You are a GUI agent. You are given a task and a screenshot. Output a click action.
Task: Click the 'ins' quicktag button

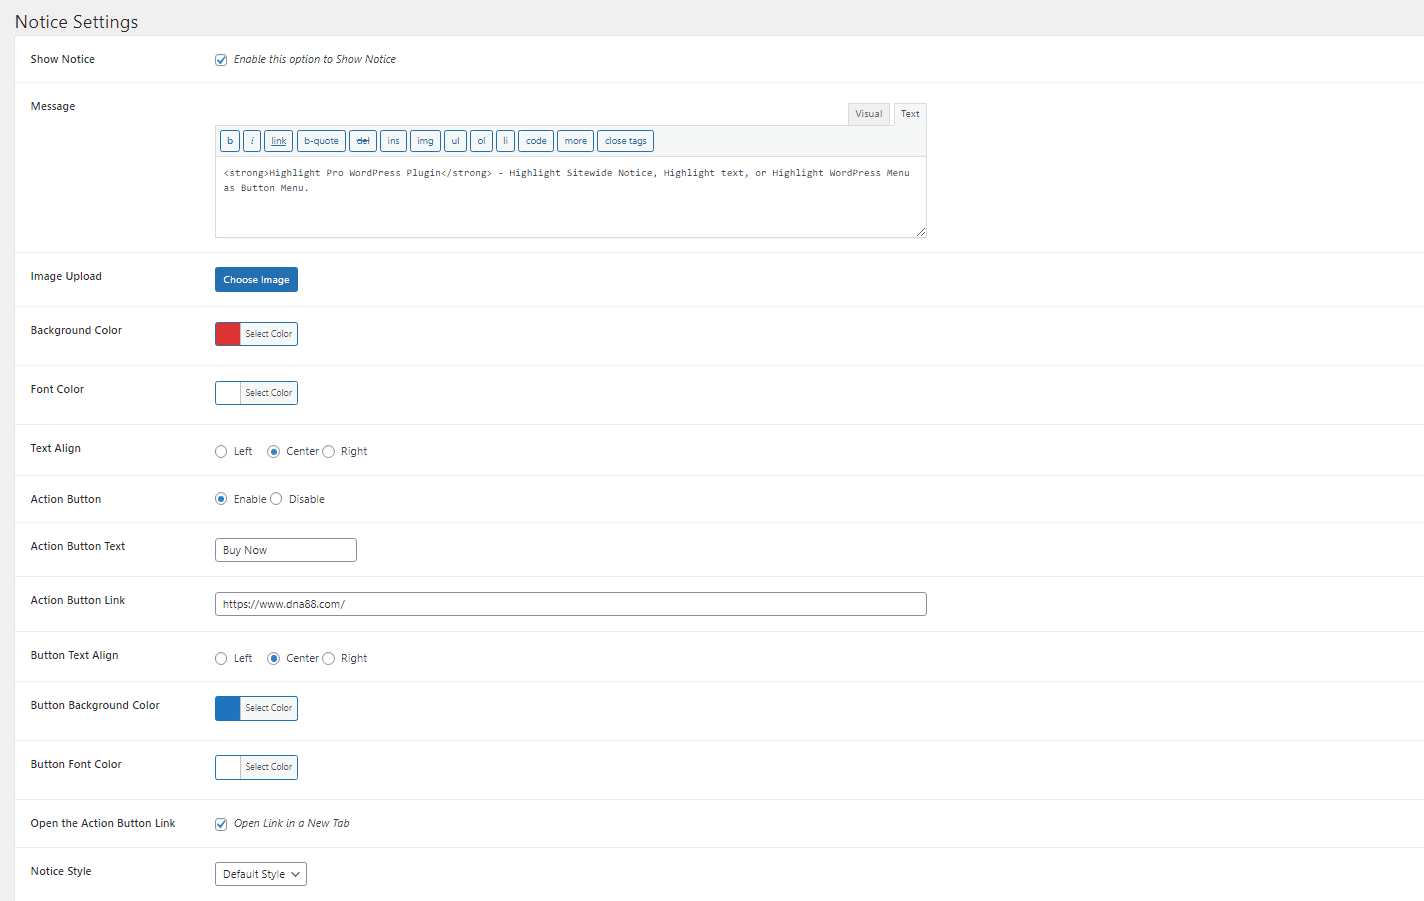coord(393,141)
